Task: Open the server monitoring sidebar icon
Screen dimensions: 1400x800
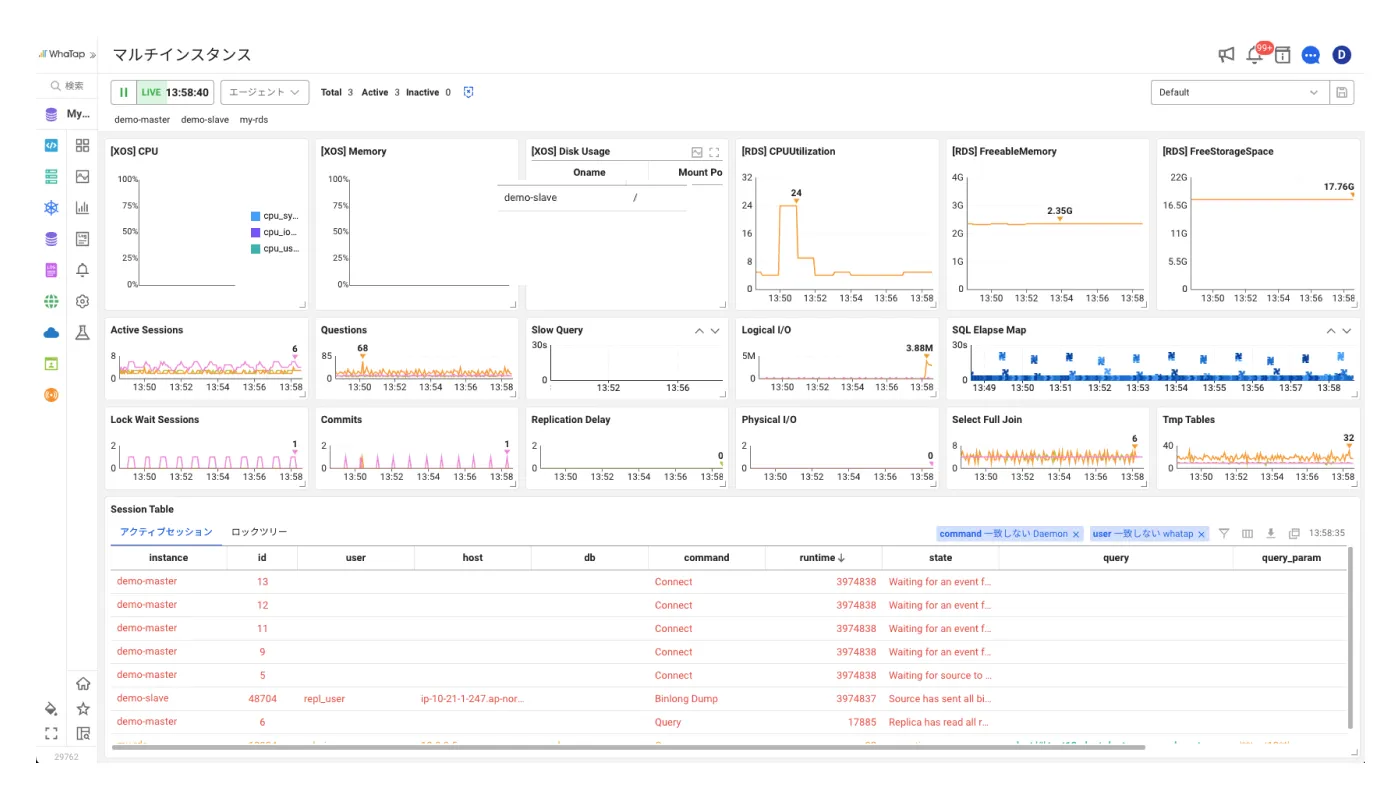Action: pos(51,177)
